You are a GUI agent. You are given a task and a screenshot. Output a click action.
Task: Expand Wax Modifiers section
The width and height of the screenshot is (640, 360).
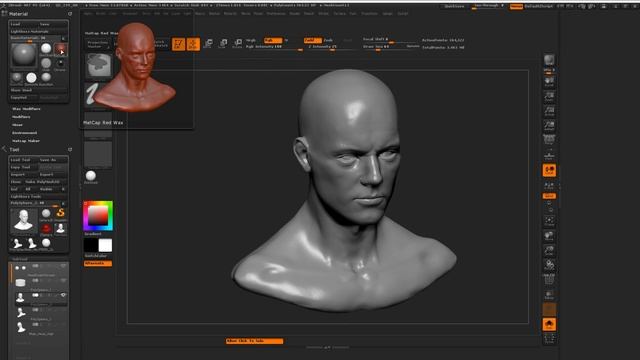pos(26,109)
